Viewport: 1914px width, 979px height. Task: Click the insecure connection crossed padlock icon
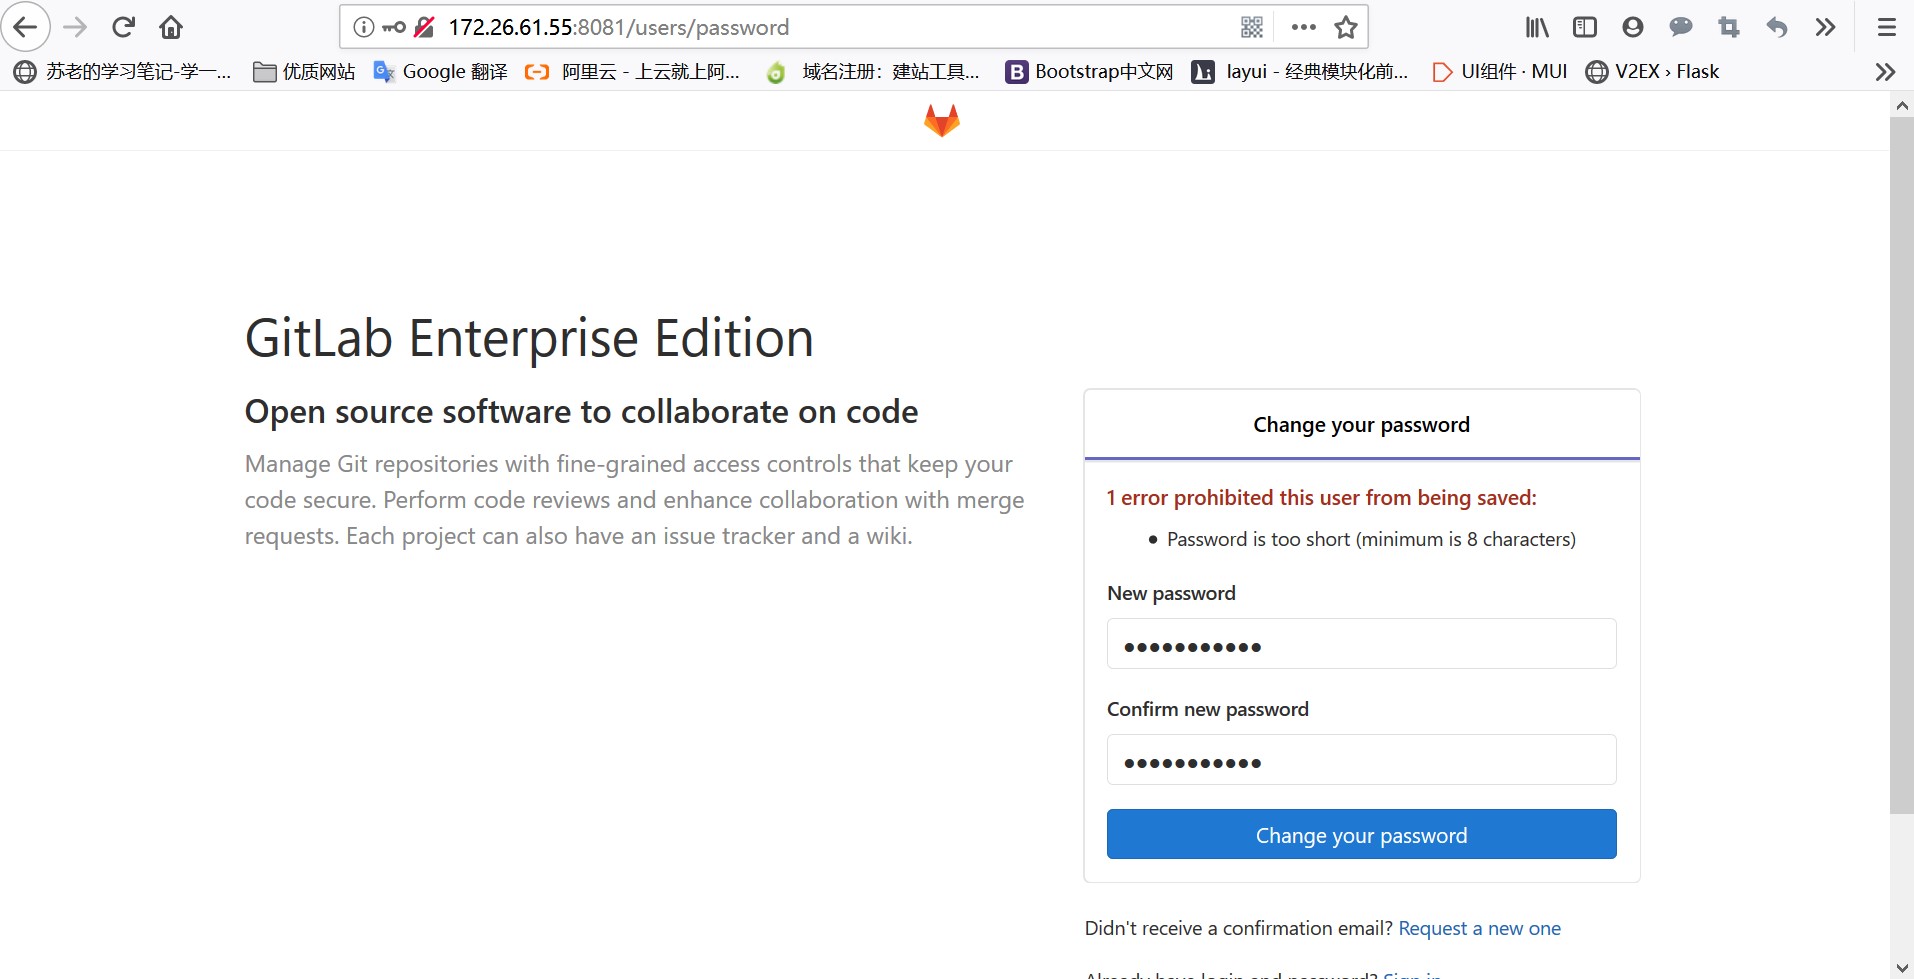[x=424, y=27]
